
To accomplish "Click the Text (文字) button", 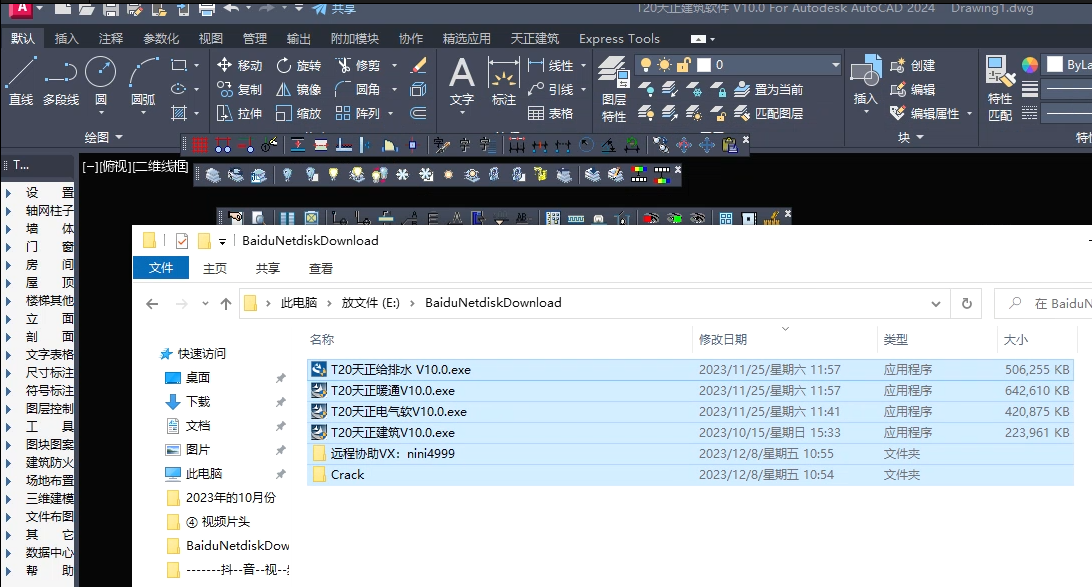I will click(462, 82).
